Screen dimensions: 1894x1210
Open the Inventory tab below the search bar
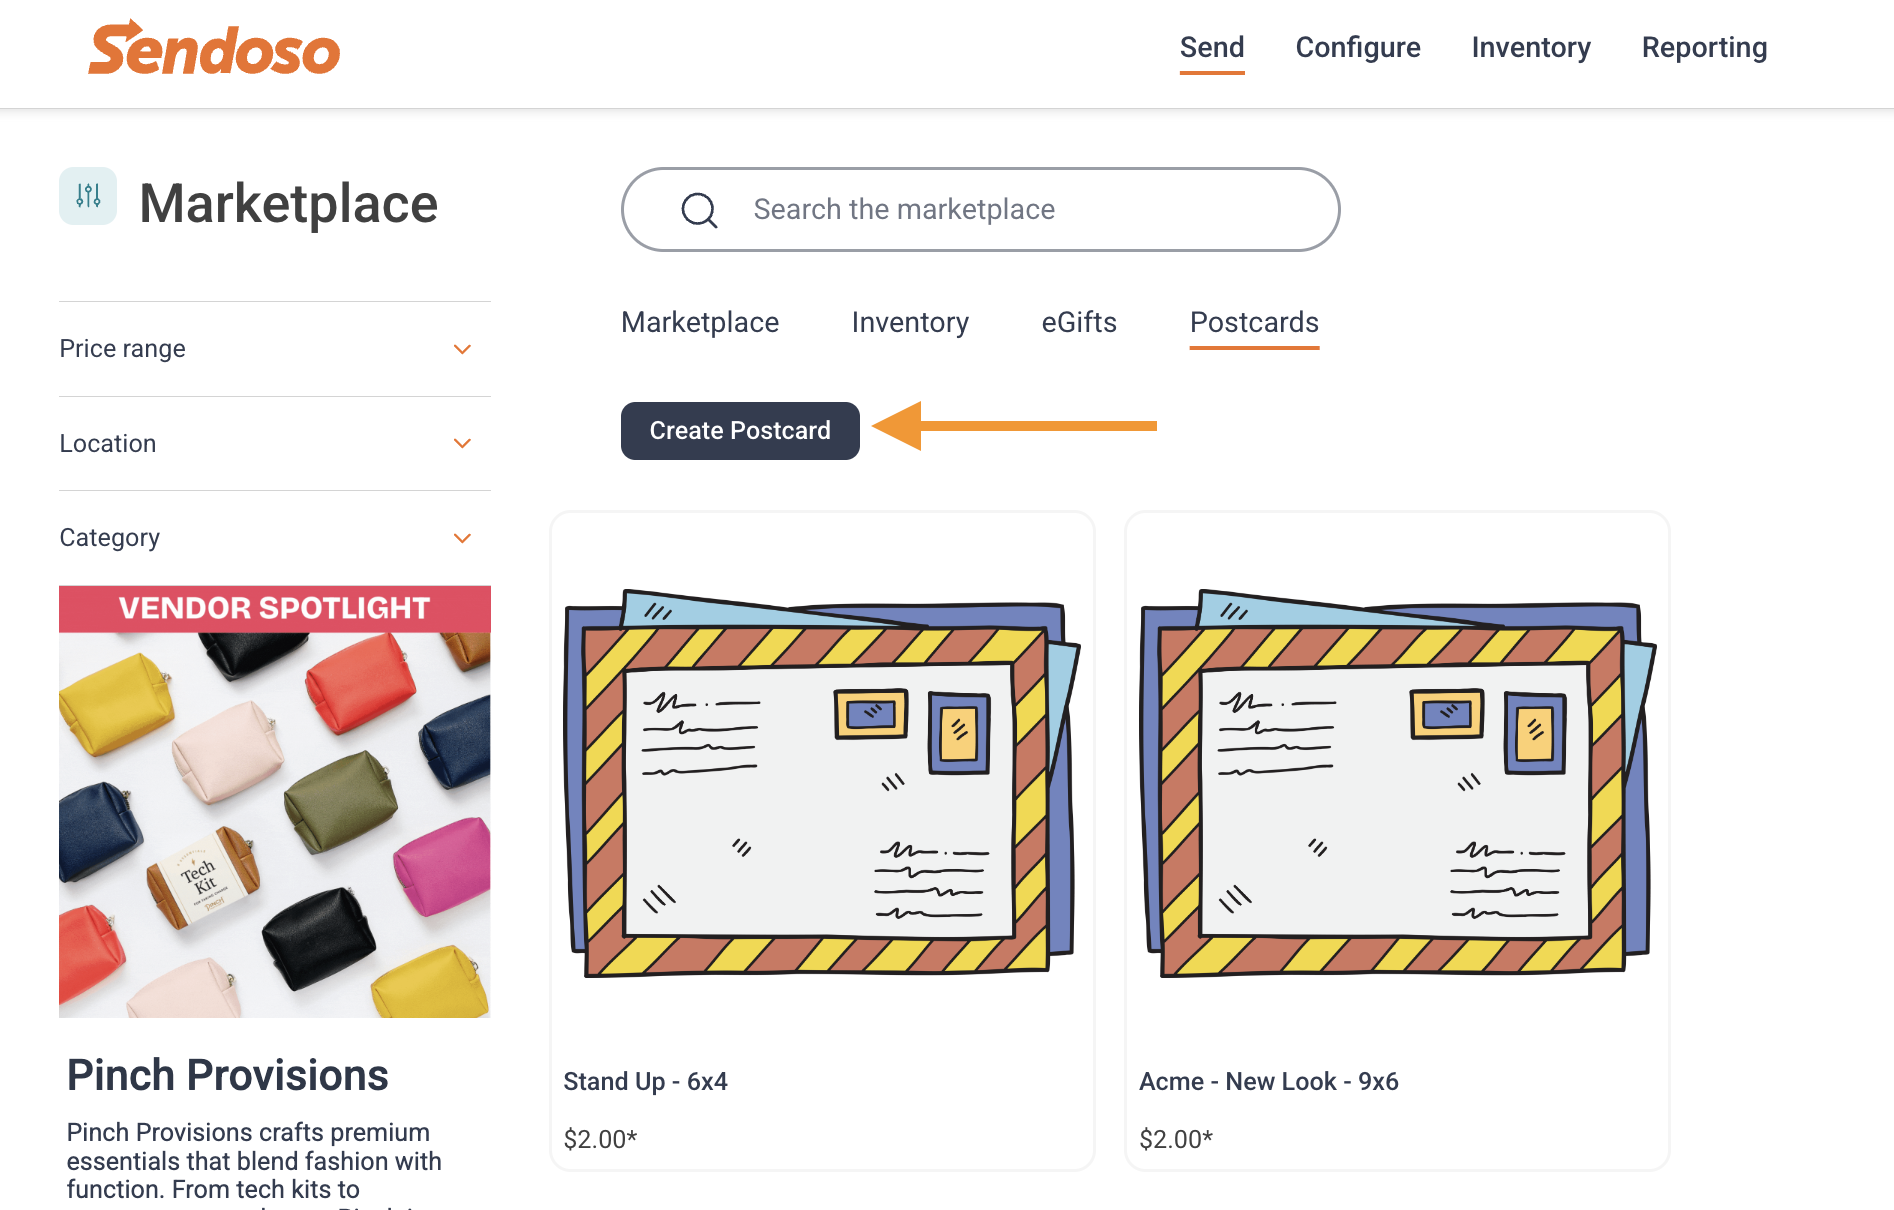(x=910, y=322)
